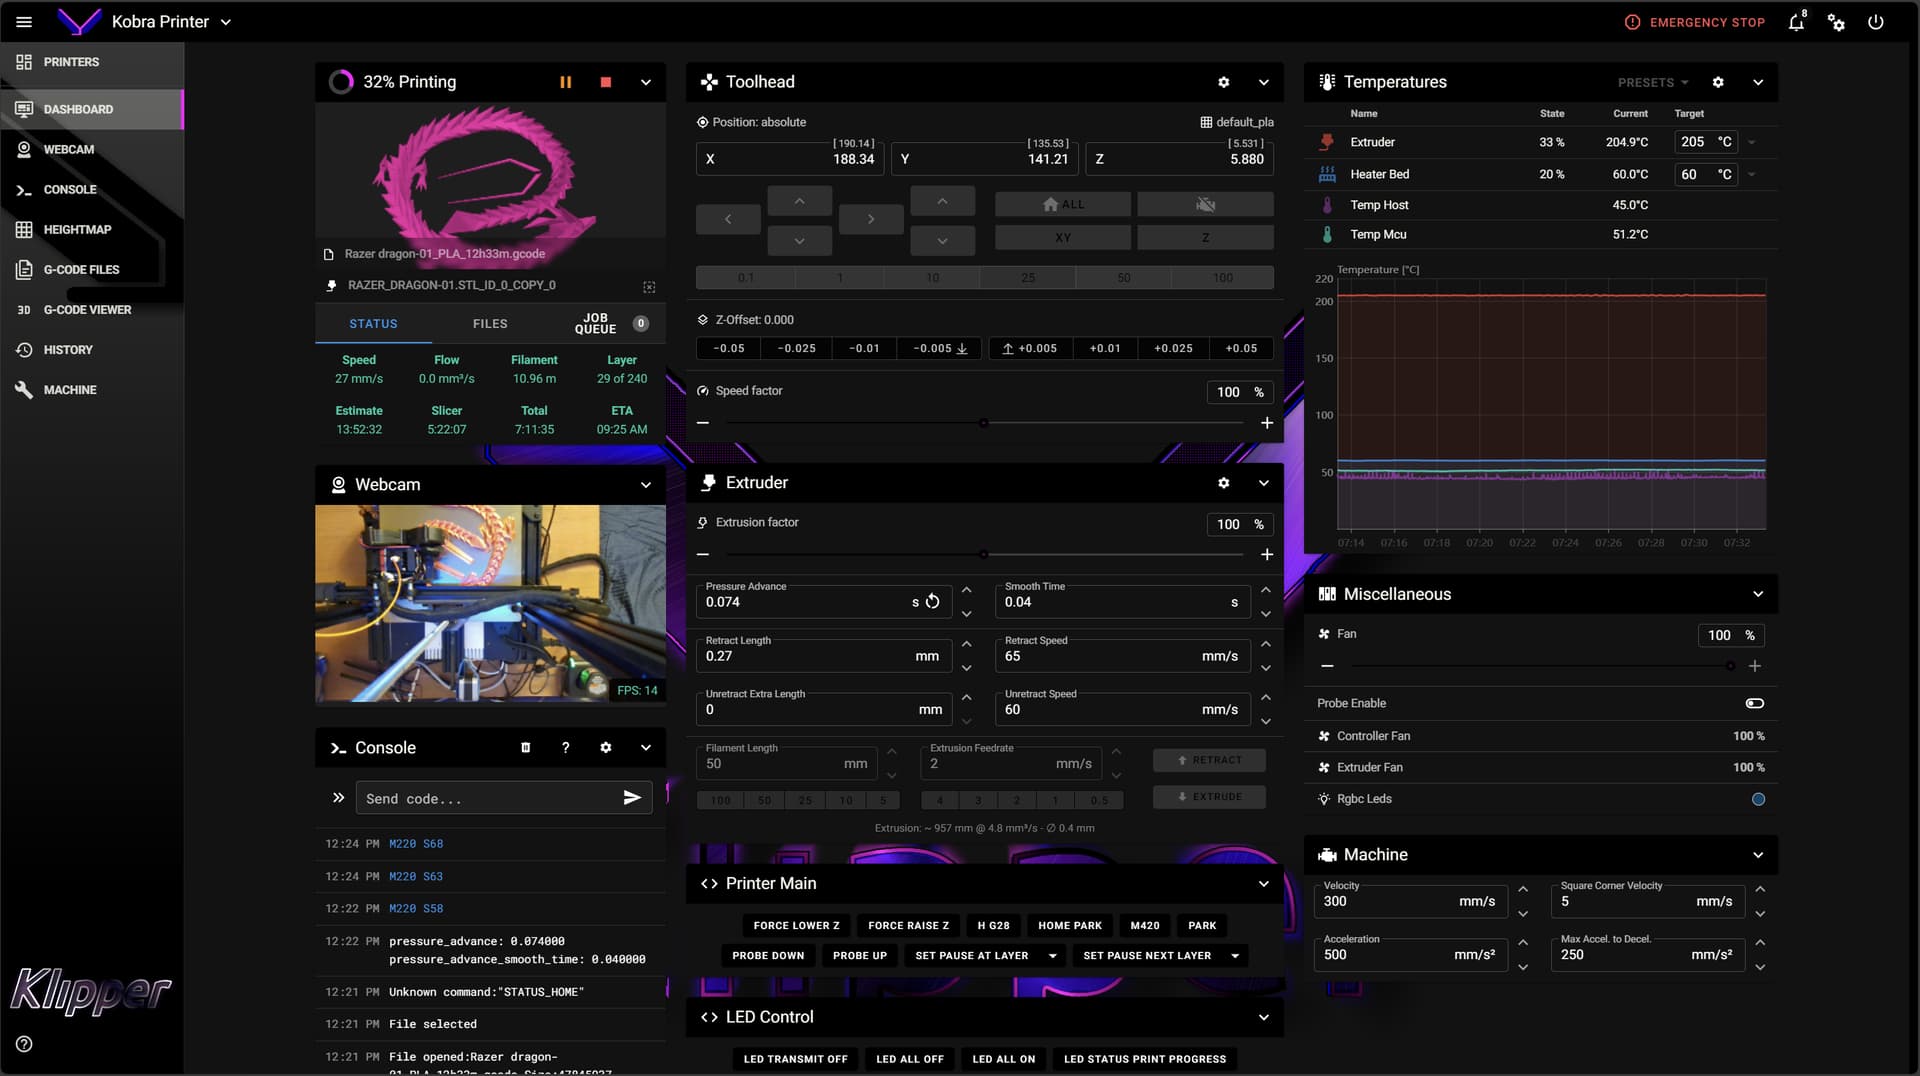Open the hamburger navigation menu
The width and height of the screenshot is (1920, 1076).
pos(24,22)
